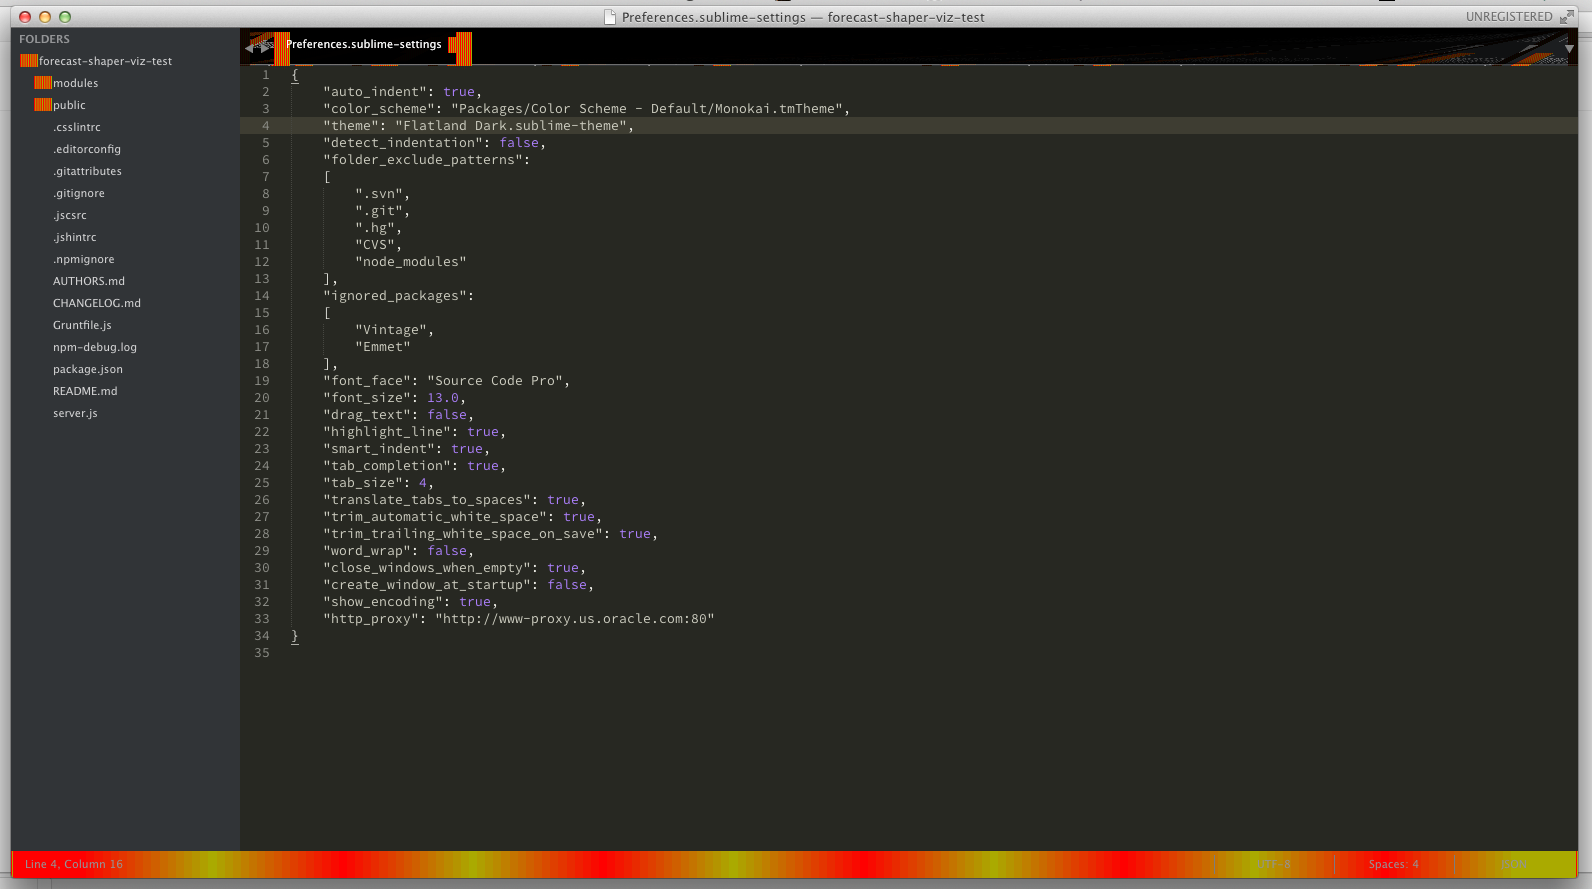Open the .csslintrc file
This screenshot has width=1592, height=889.
(x=77, y=127)
